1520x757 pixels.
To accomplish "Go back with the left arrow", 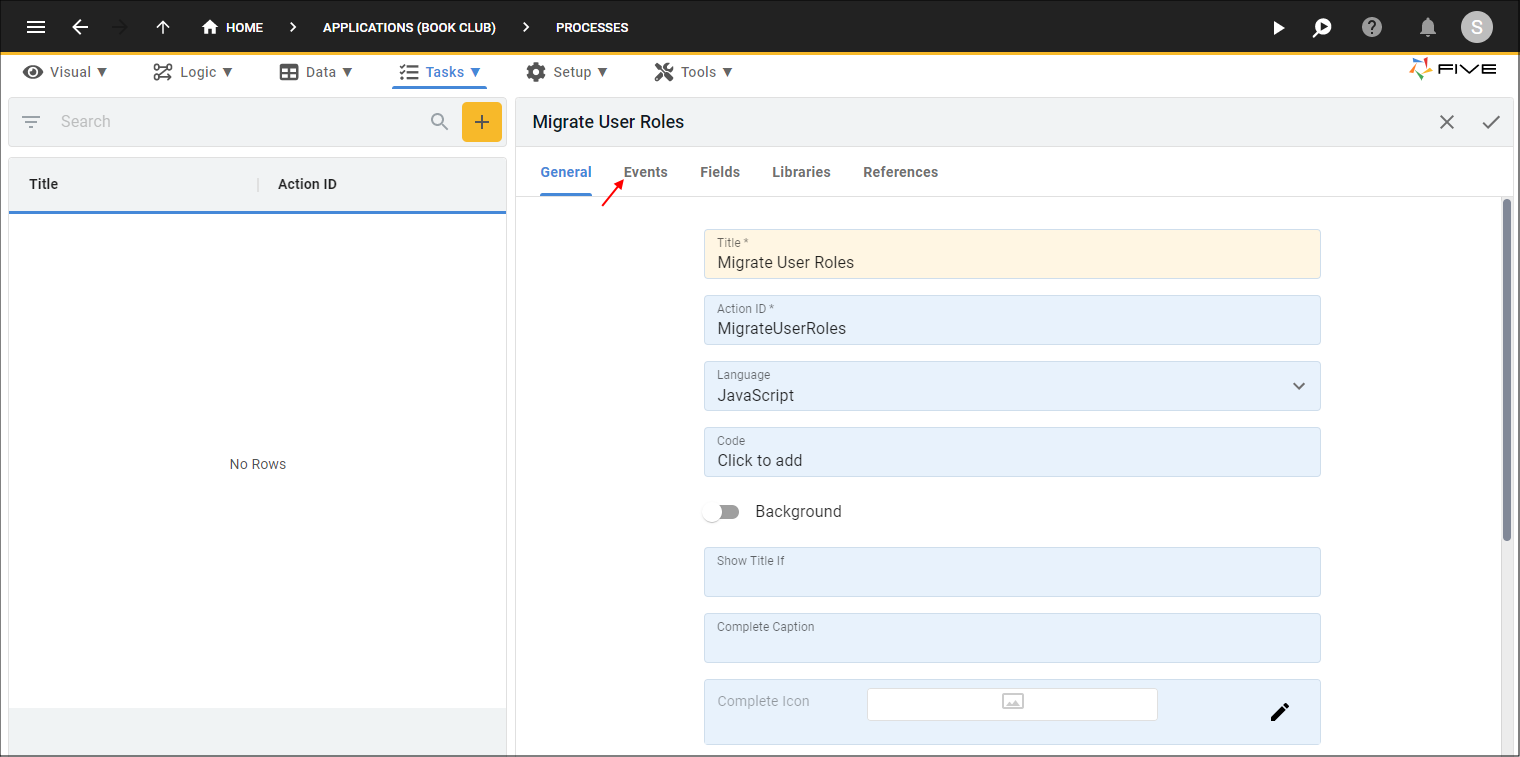I will pyautogui.click(x=80, y=27).
